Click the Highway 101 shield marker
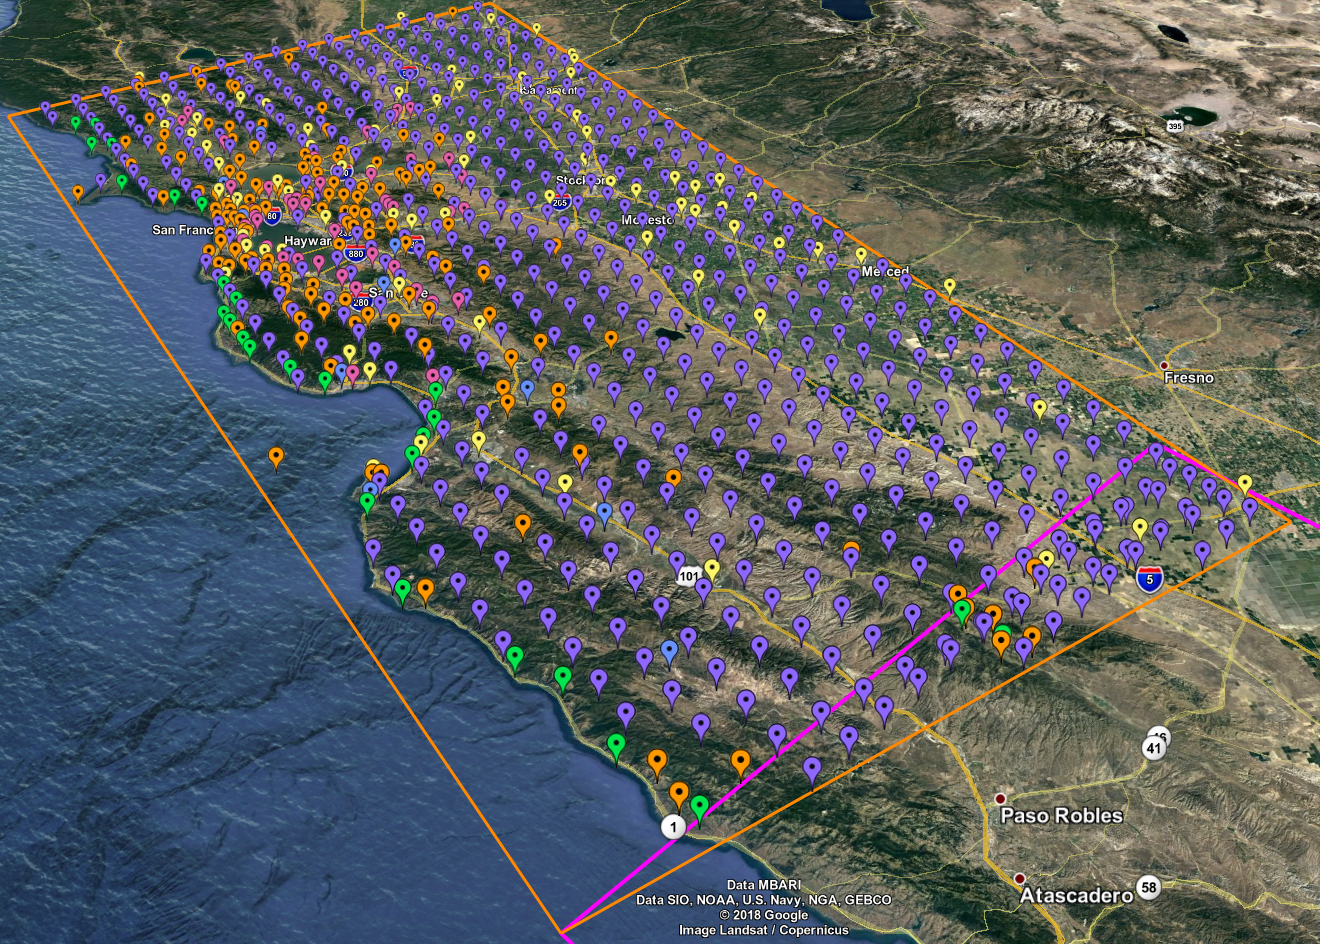The image size is (1320, 944). [689, 576]
